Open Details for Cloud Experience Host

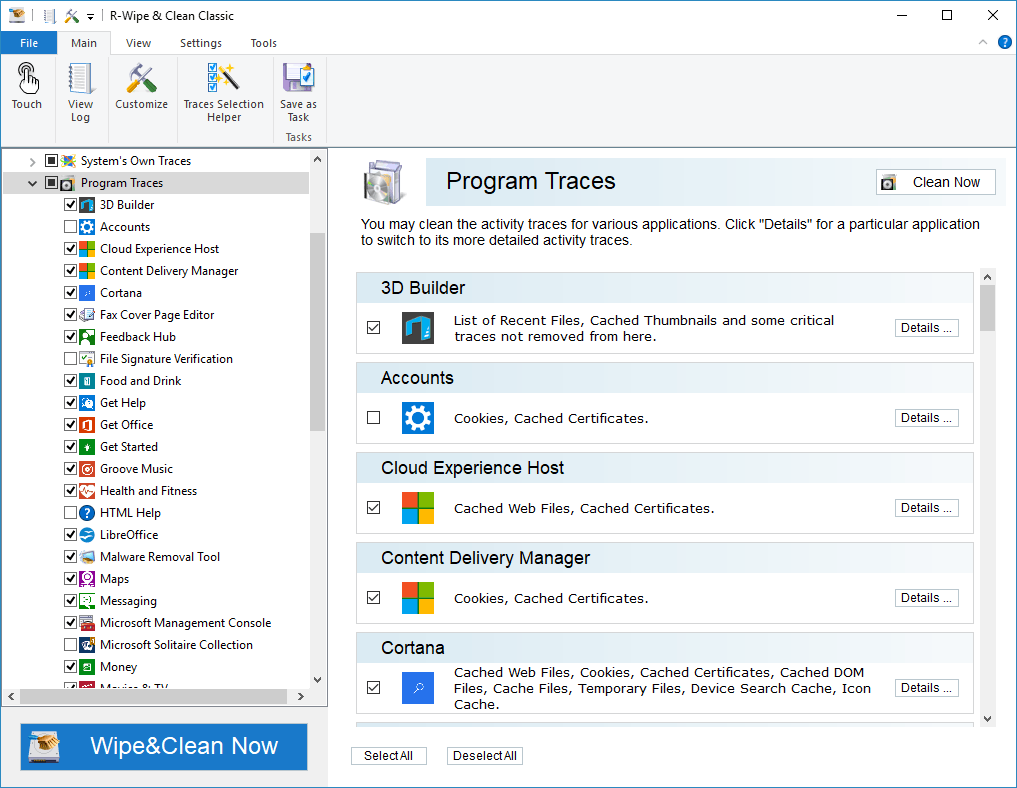pos(926,508)
